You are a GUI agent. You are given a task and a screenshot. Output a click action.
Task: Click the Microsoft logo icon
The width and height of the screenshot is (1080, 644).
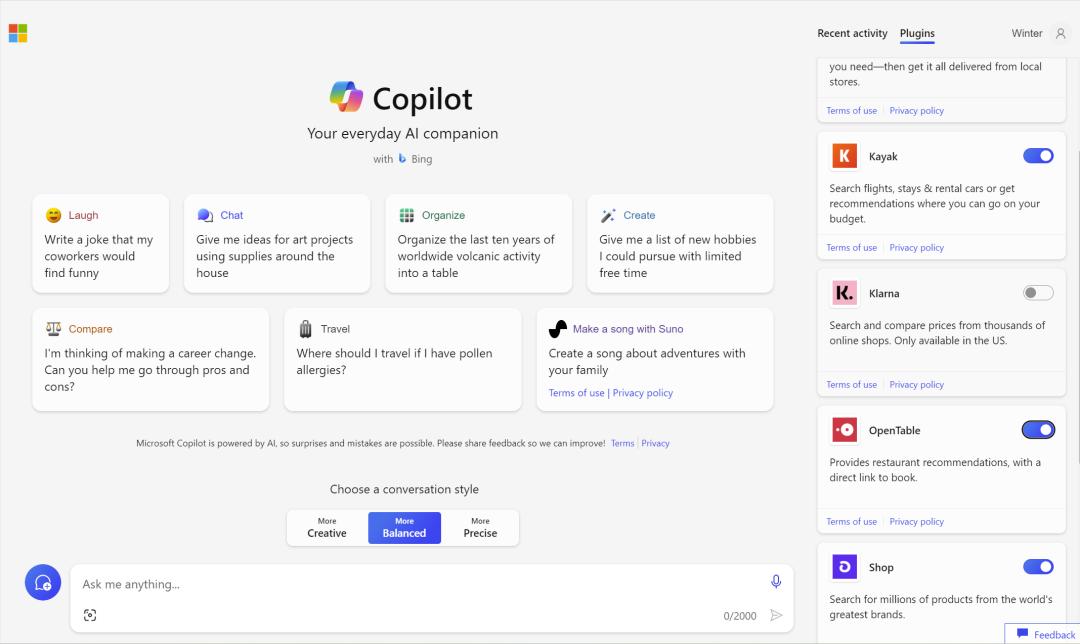tap(18, 34)
